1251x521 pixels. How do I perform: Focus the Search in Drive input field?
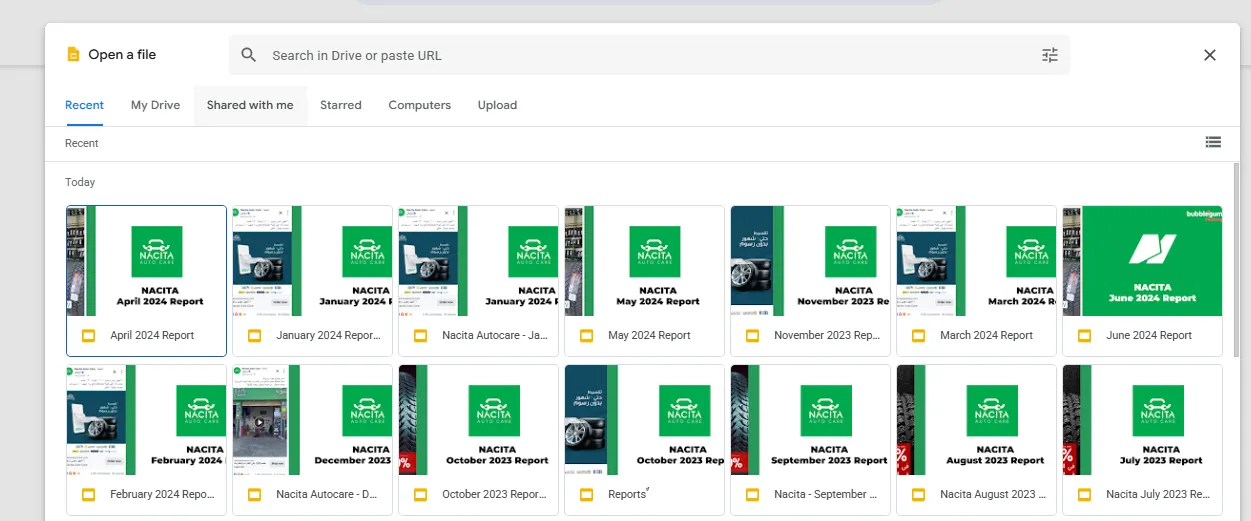[x=649, y=55]
